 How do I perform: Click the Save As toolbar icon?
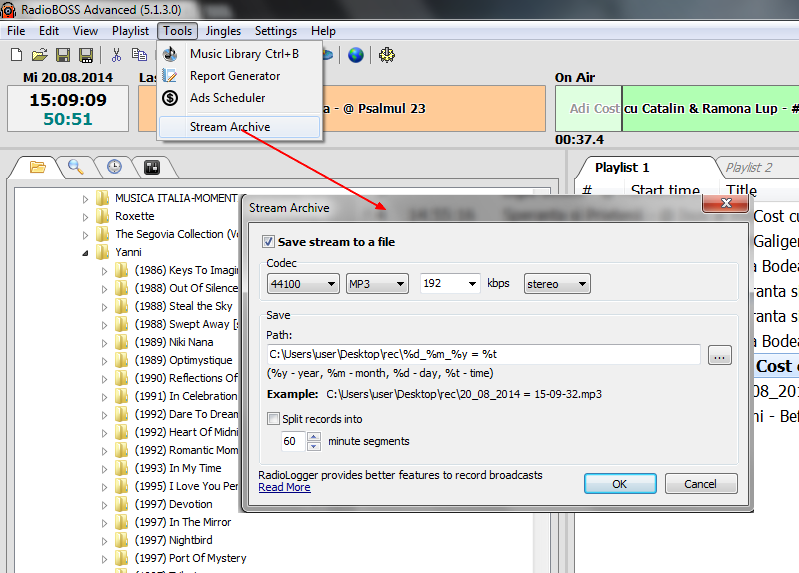click(86, 55)
